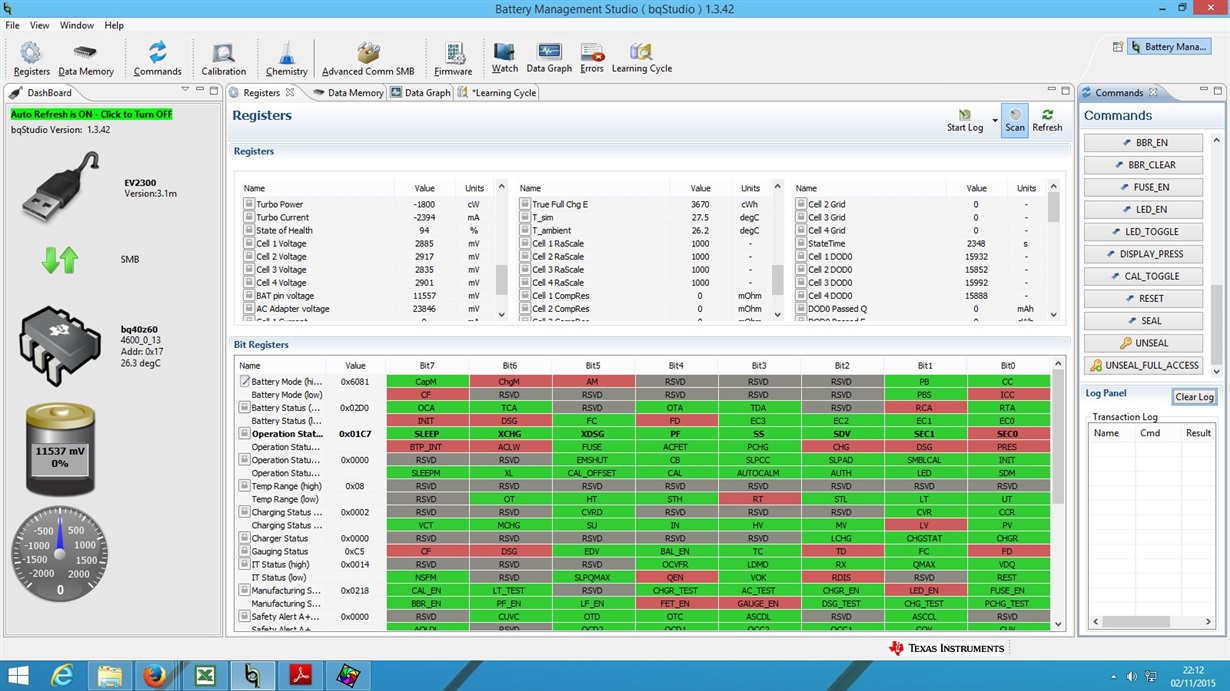Minimize the Commands panel
Screen dimensions: 1230x691
tap(1203, 91)
